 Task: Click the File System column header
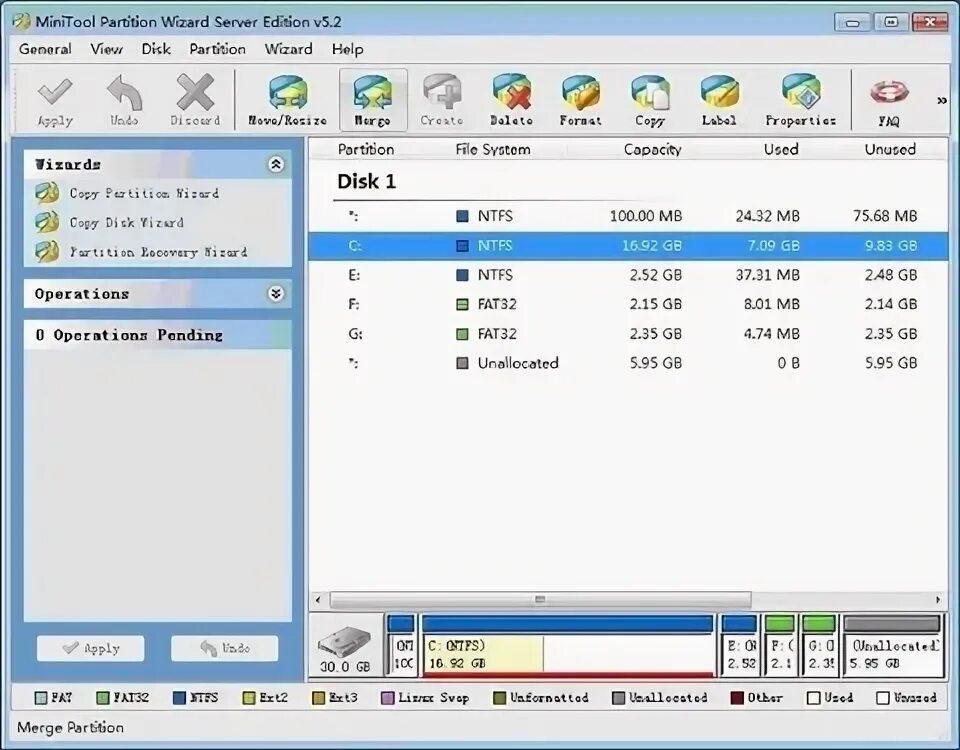(x=493, y=149)
